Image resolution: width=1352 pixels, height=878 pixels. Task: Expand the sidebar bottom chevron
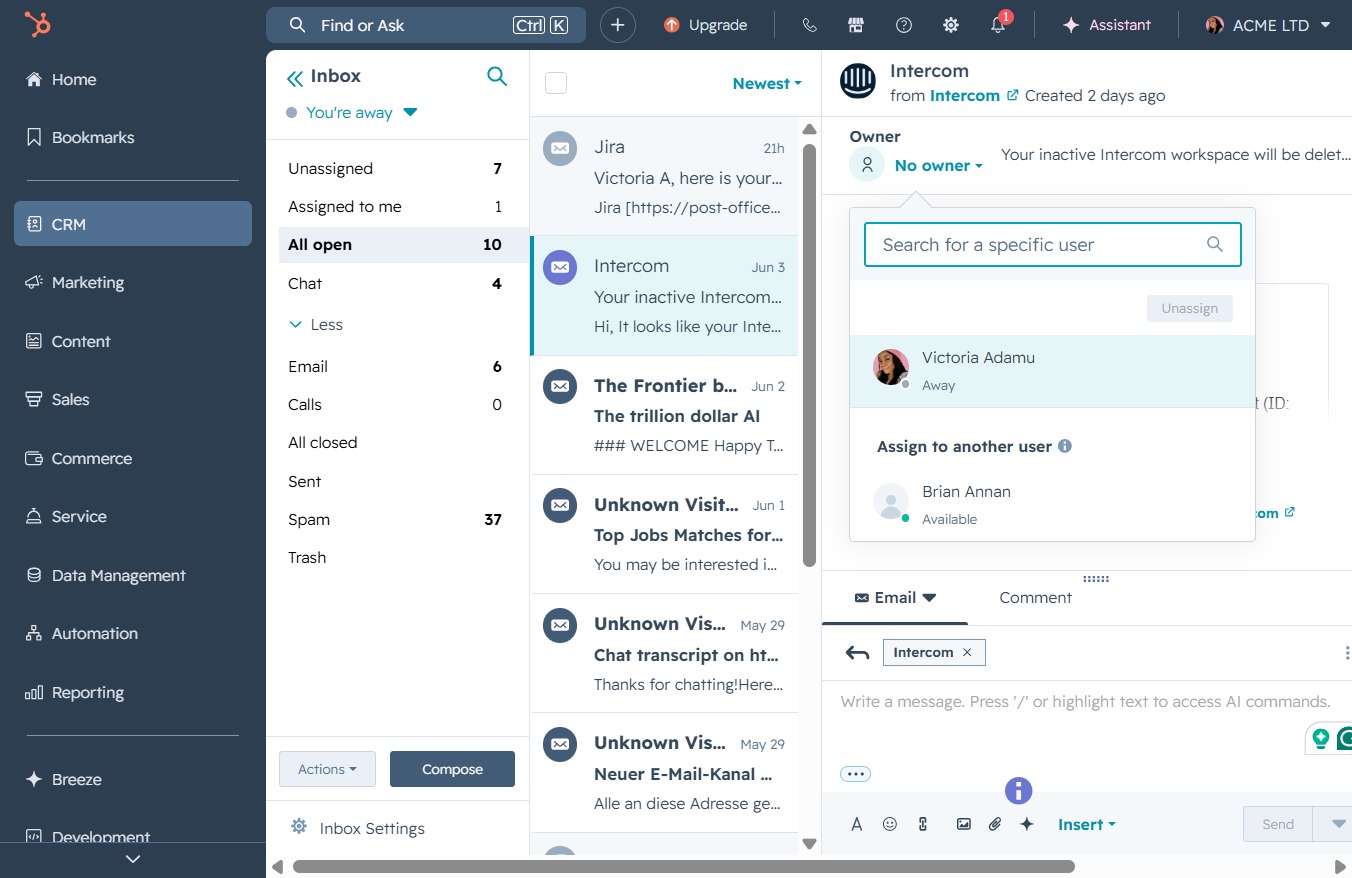pos(132,859)
